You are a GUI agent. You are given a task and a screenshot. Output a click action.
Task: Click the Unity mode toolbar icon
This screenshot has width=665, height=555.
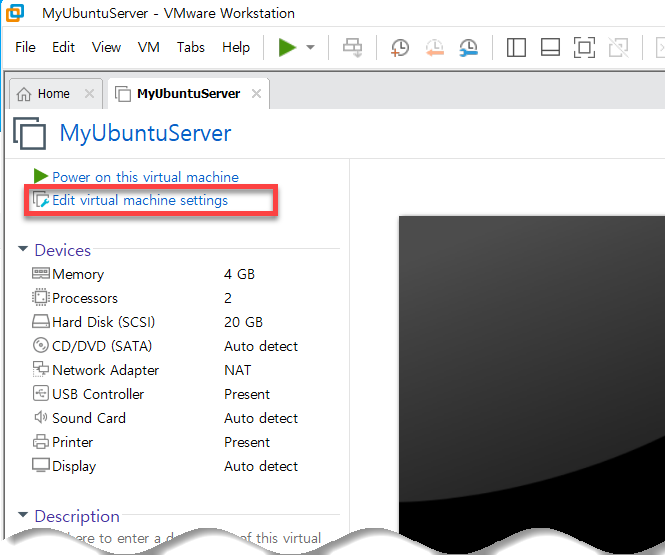point(618,47)
